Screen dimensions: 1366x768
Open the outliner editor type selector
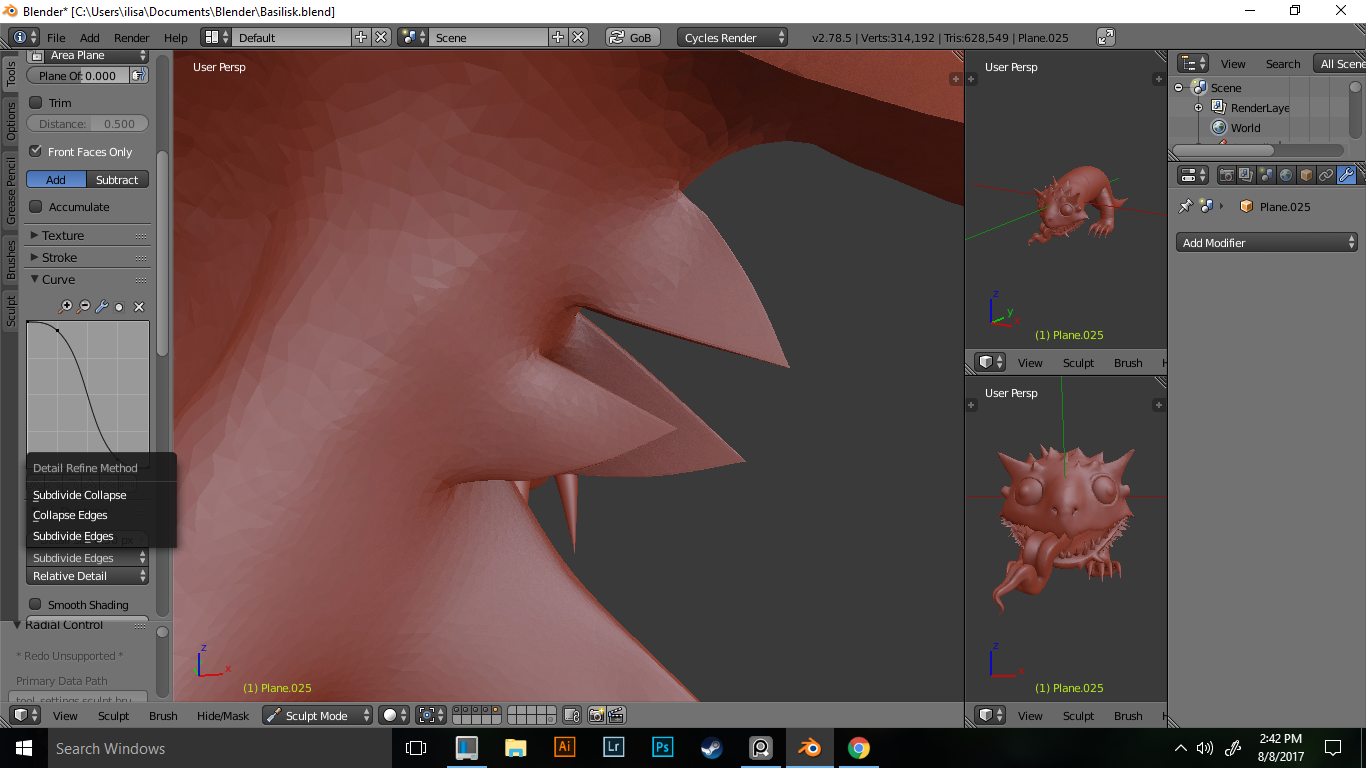1193,63
